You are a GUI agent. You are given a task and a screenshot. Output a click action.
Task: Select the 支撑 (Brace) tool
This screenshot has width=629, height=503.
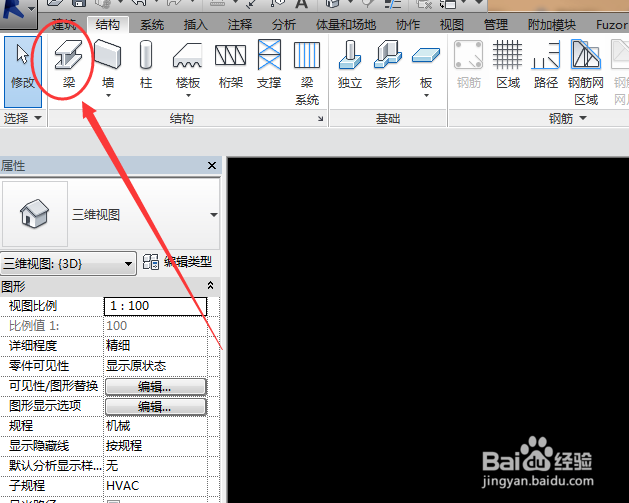pyautogui.click(x=269, y=64)
